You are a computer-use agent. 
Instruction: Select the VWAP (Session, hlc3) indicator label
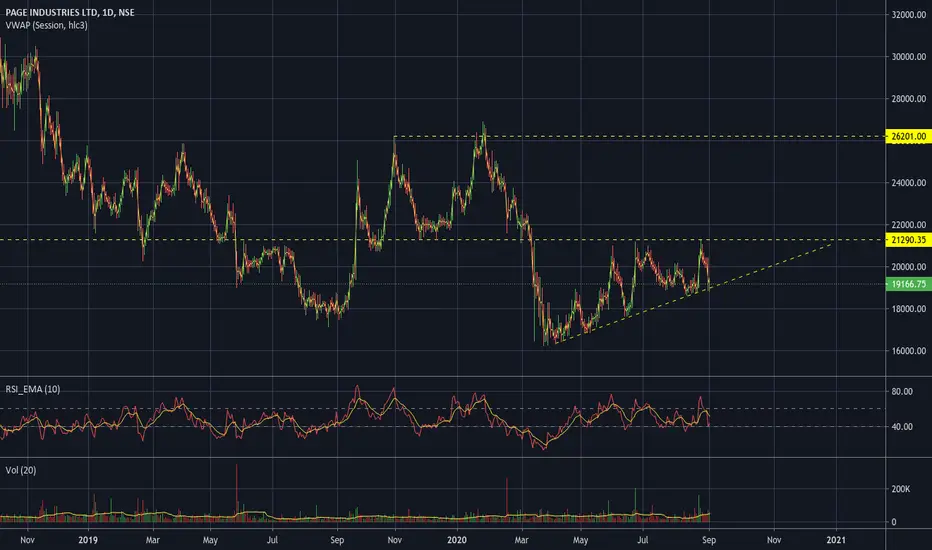click(46, 26)
